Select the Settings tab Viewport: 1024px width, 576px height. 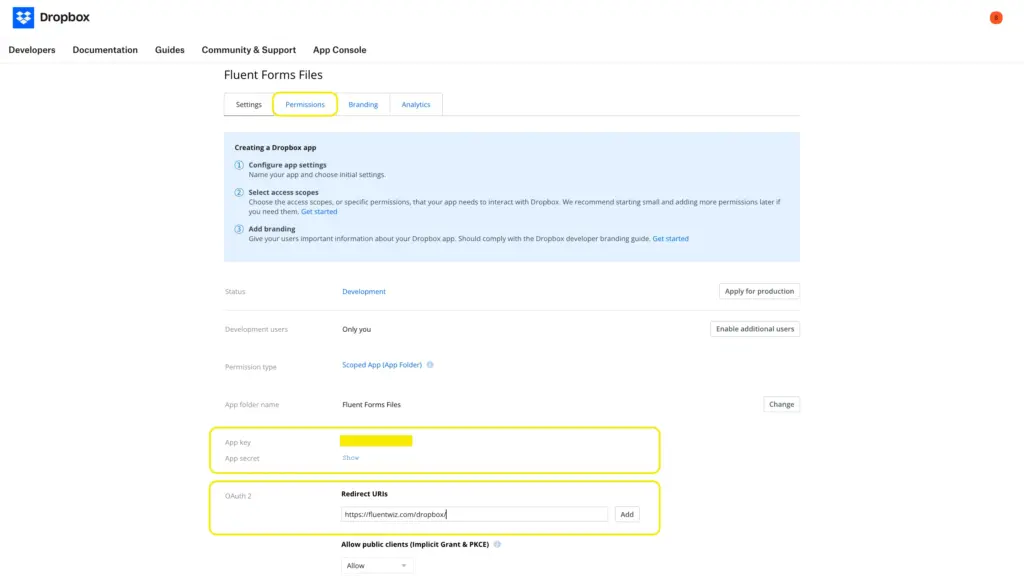(x=248, y=104)
